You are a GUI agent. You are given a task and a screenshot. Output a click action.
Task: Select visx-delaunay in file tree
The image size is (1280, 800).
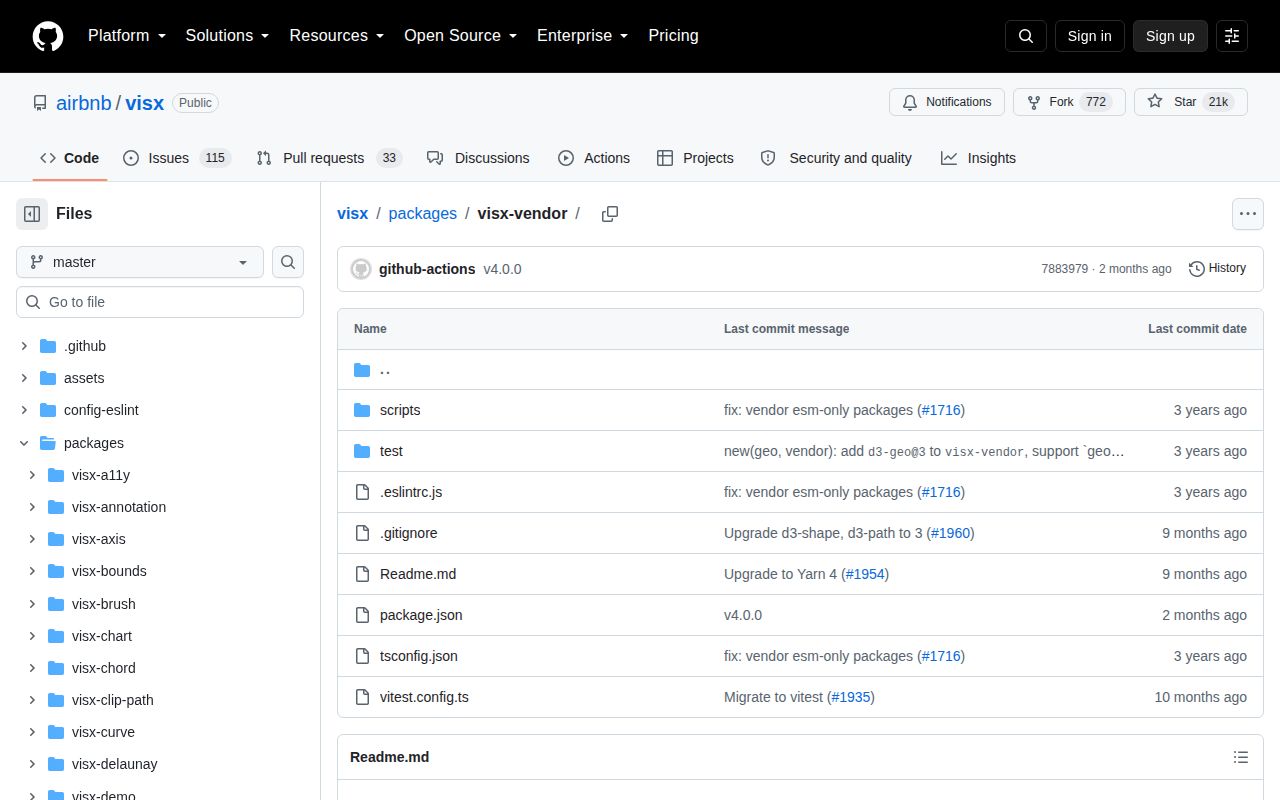(x=115, y=764)
